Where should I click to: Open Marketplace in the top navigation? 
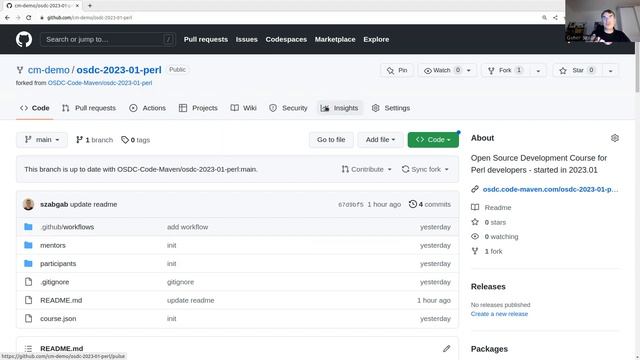click(335, 40)
